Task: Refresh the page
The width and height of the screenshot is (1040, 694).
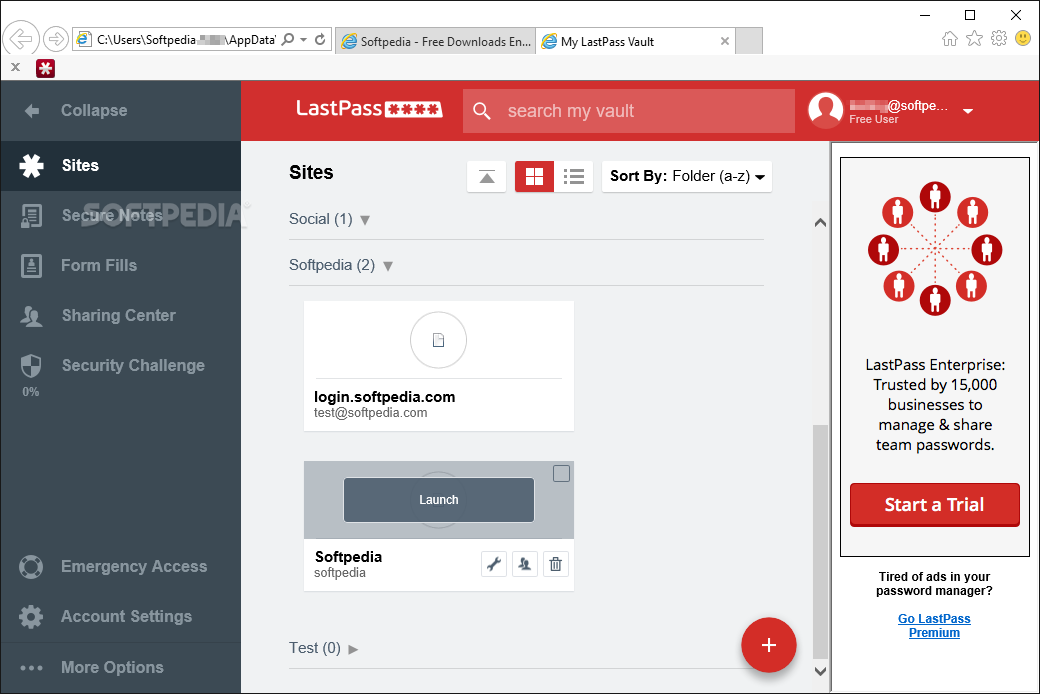Action: click(320, 39)
